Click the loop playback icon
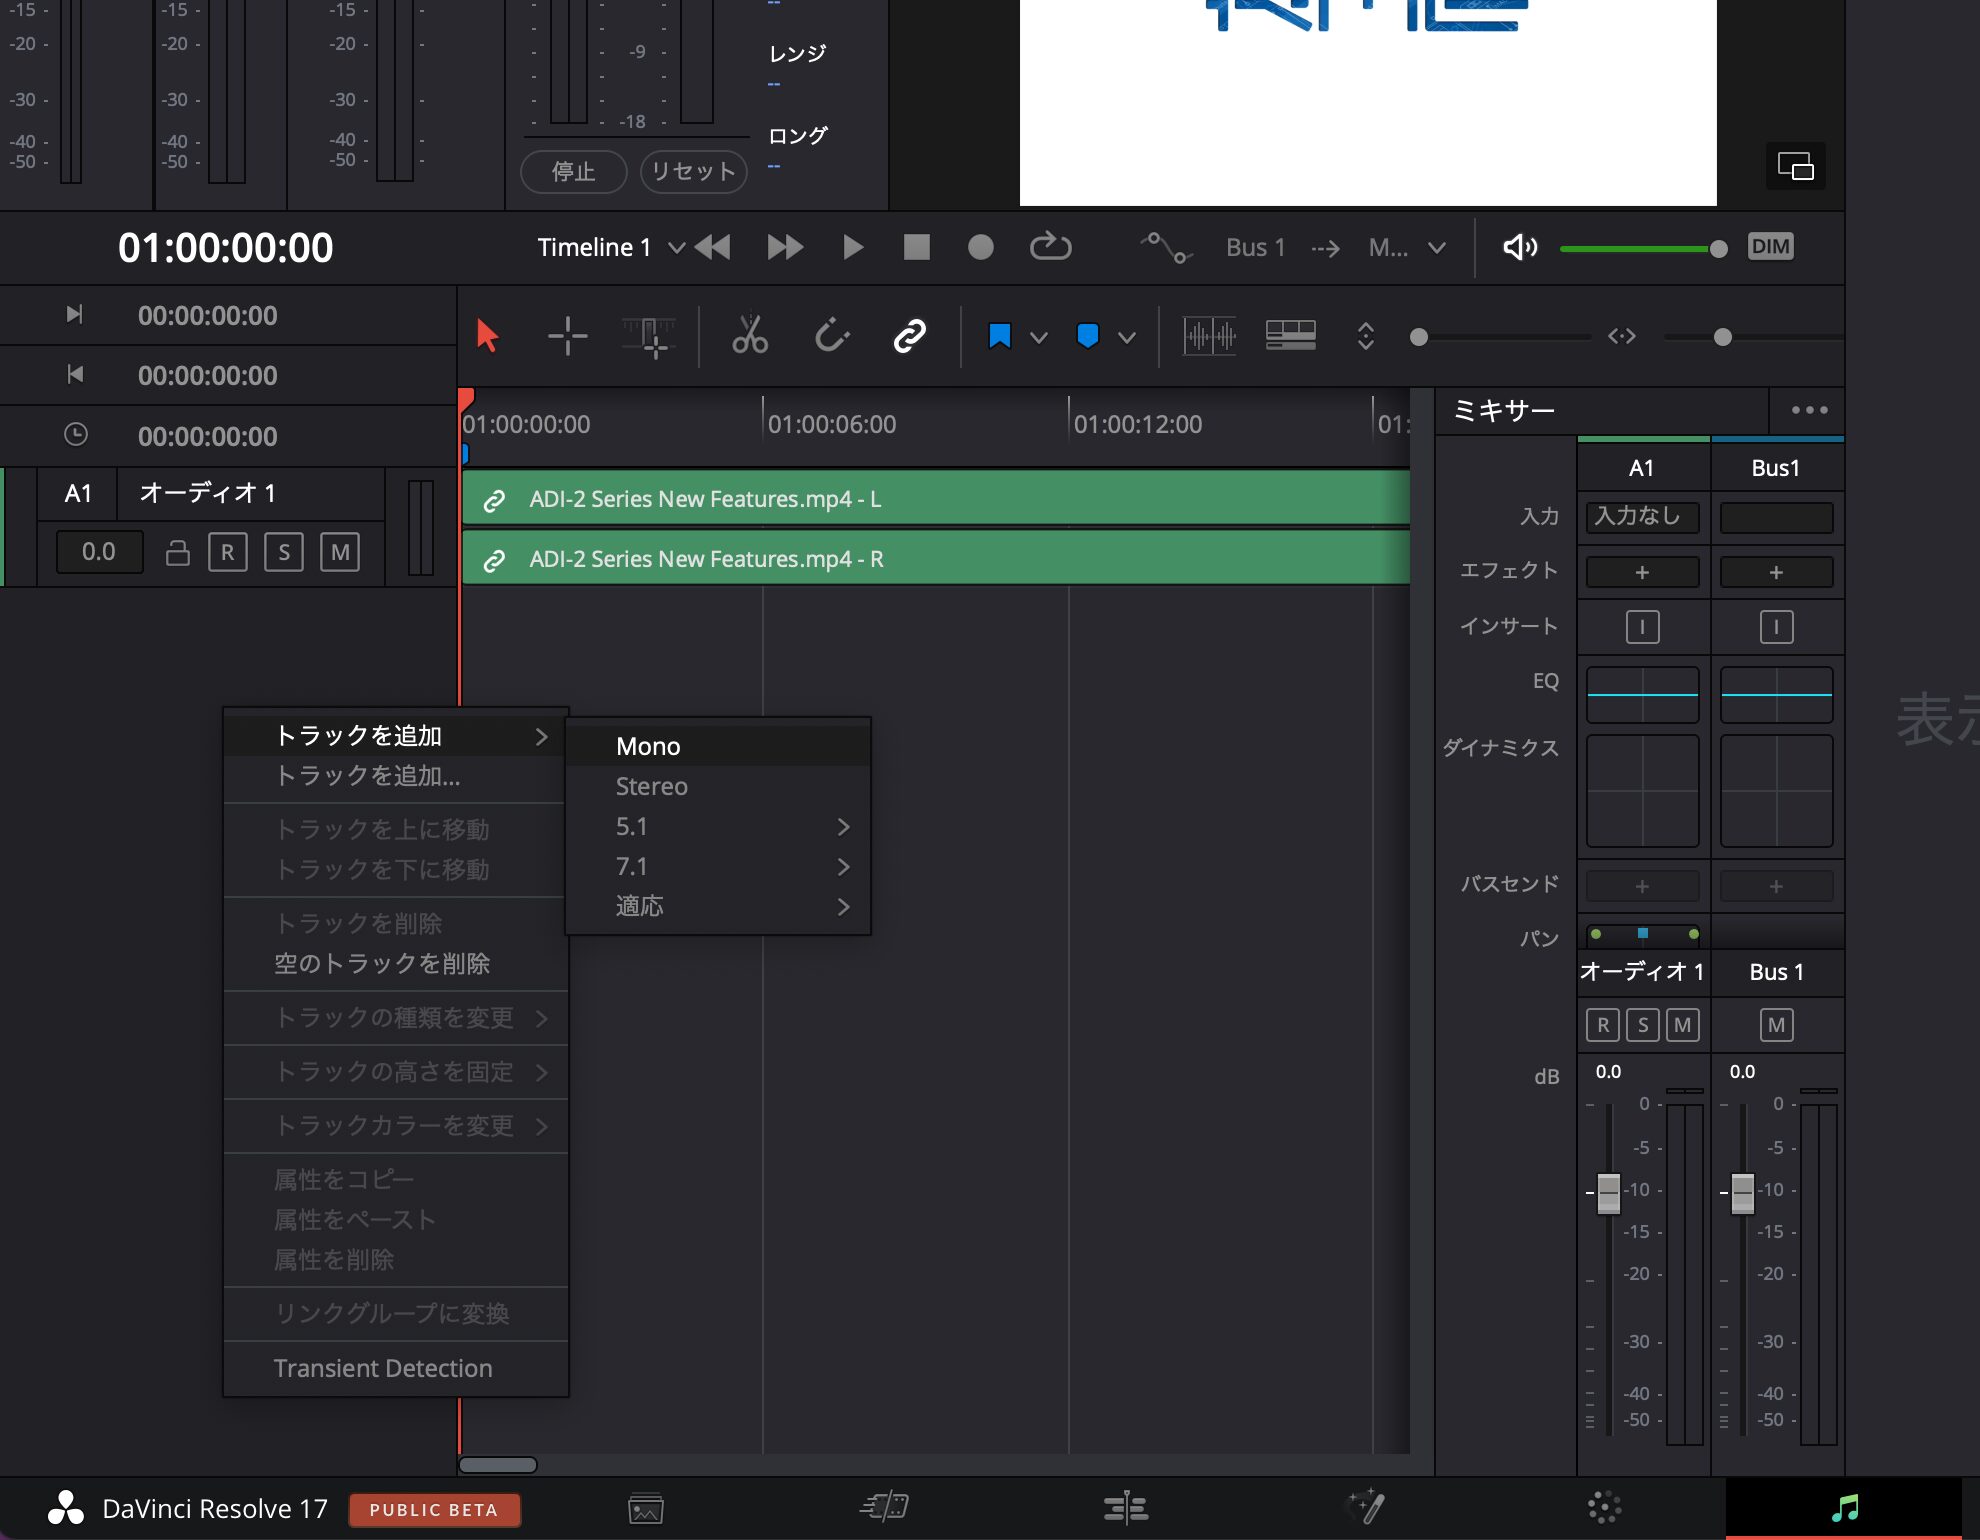This screenshot has height=1540, width=1980. coord(1050,247)
